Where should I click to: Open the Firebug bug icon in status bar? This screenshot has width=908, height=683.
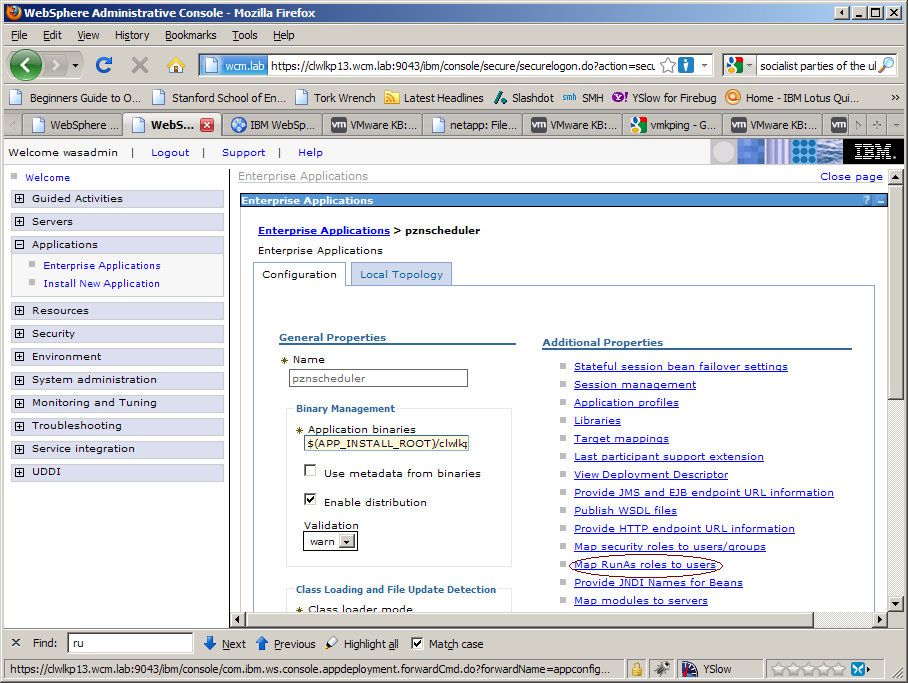(662, 669)
